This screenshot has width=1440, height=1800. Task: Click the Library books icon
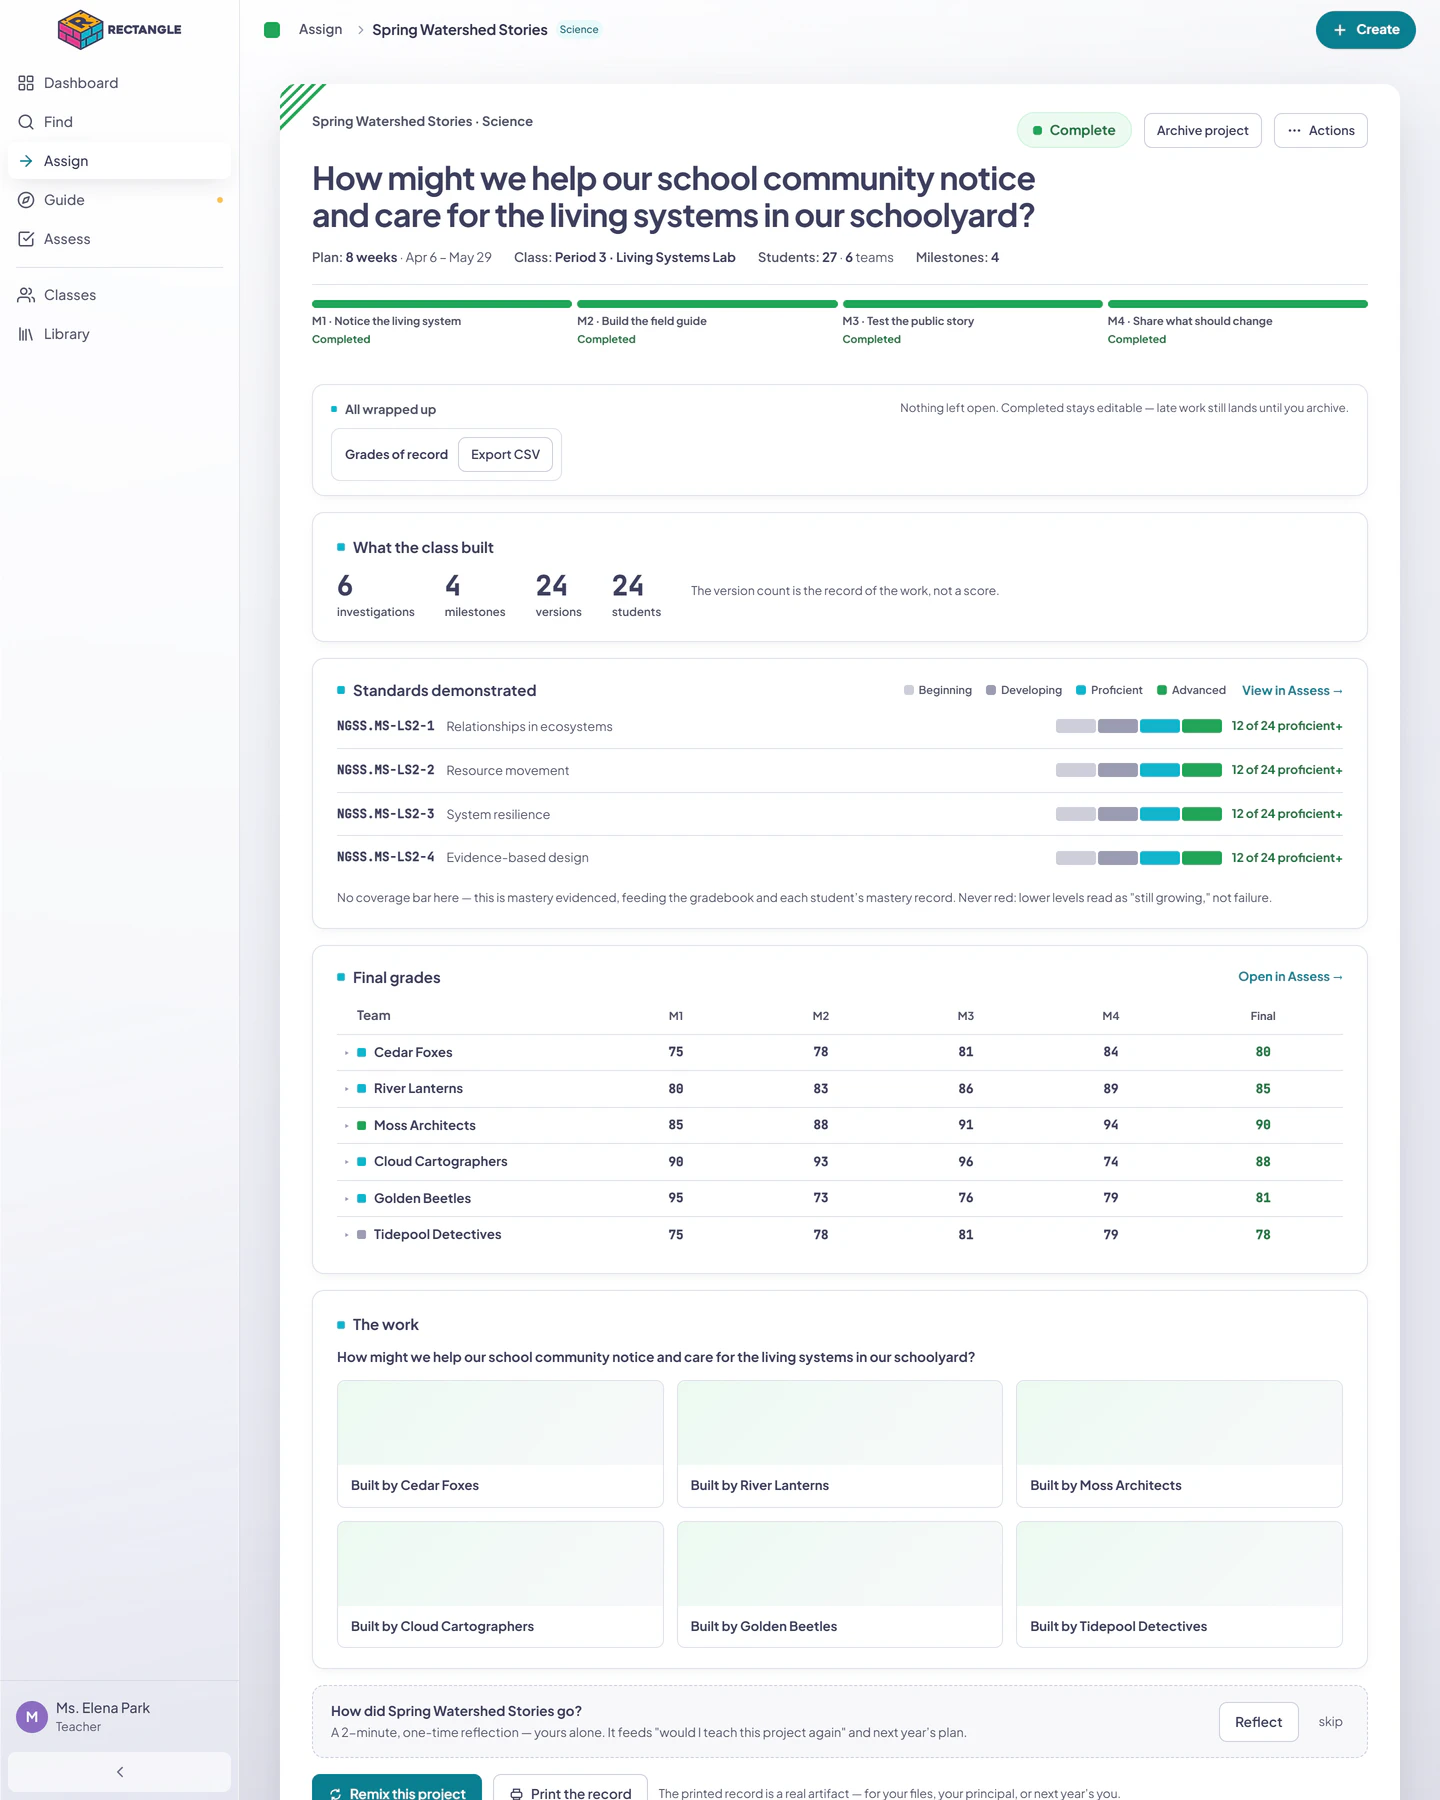(26, 334)
